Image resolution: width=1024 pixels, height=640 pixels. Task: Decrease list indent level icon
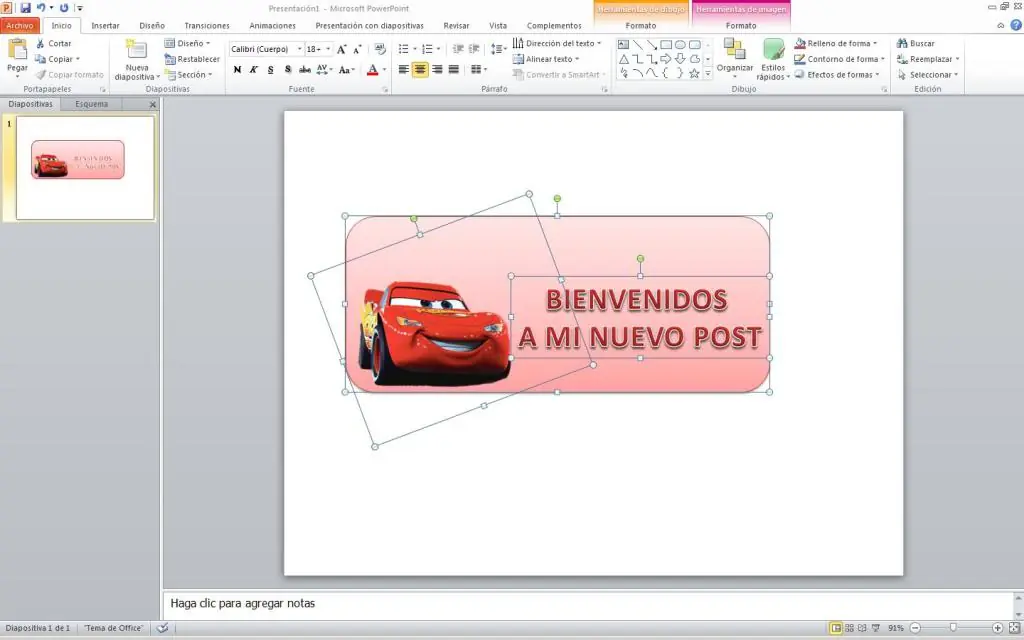[x=458, y=49]
